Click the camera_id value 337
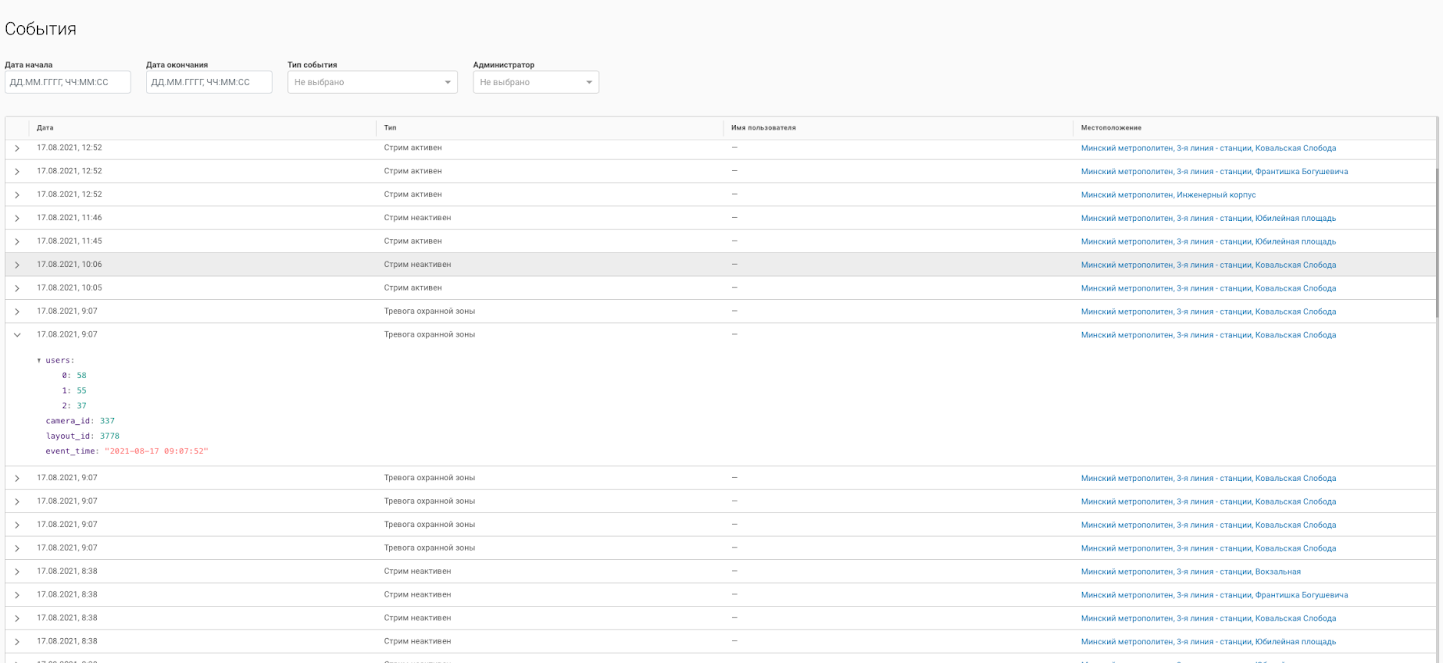The image size is (1443, 663). (107, 421)
